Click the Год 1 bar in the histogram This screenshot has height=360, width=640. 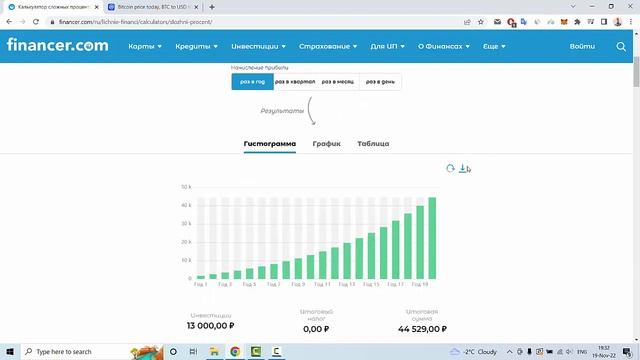click(x=201, y=277)
